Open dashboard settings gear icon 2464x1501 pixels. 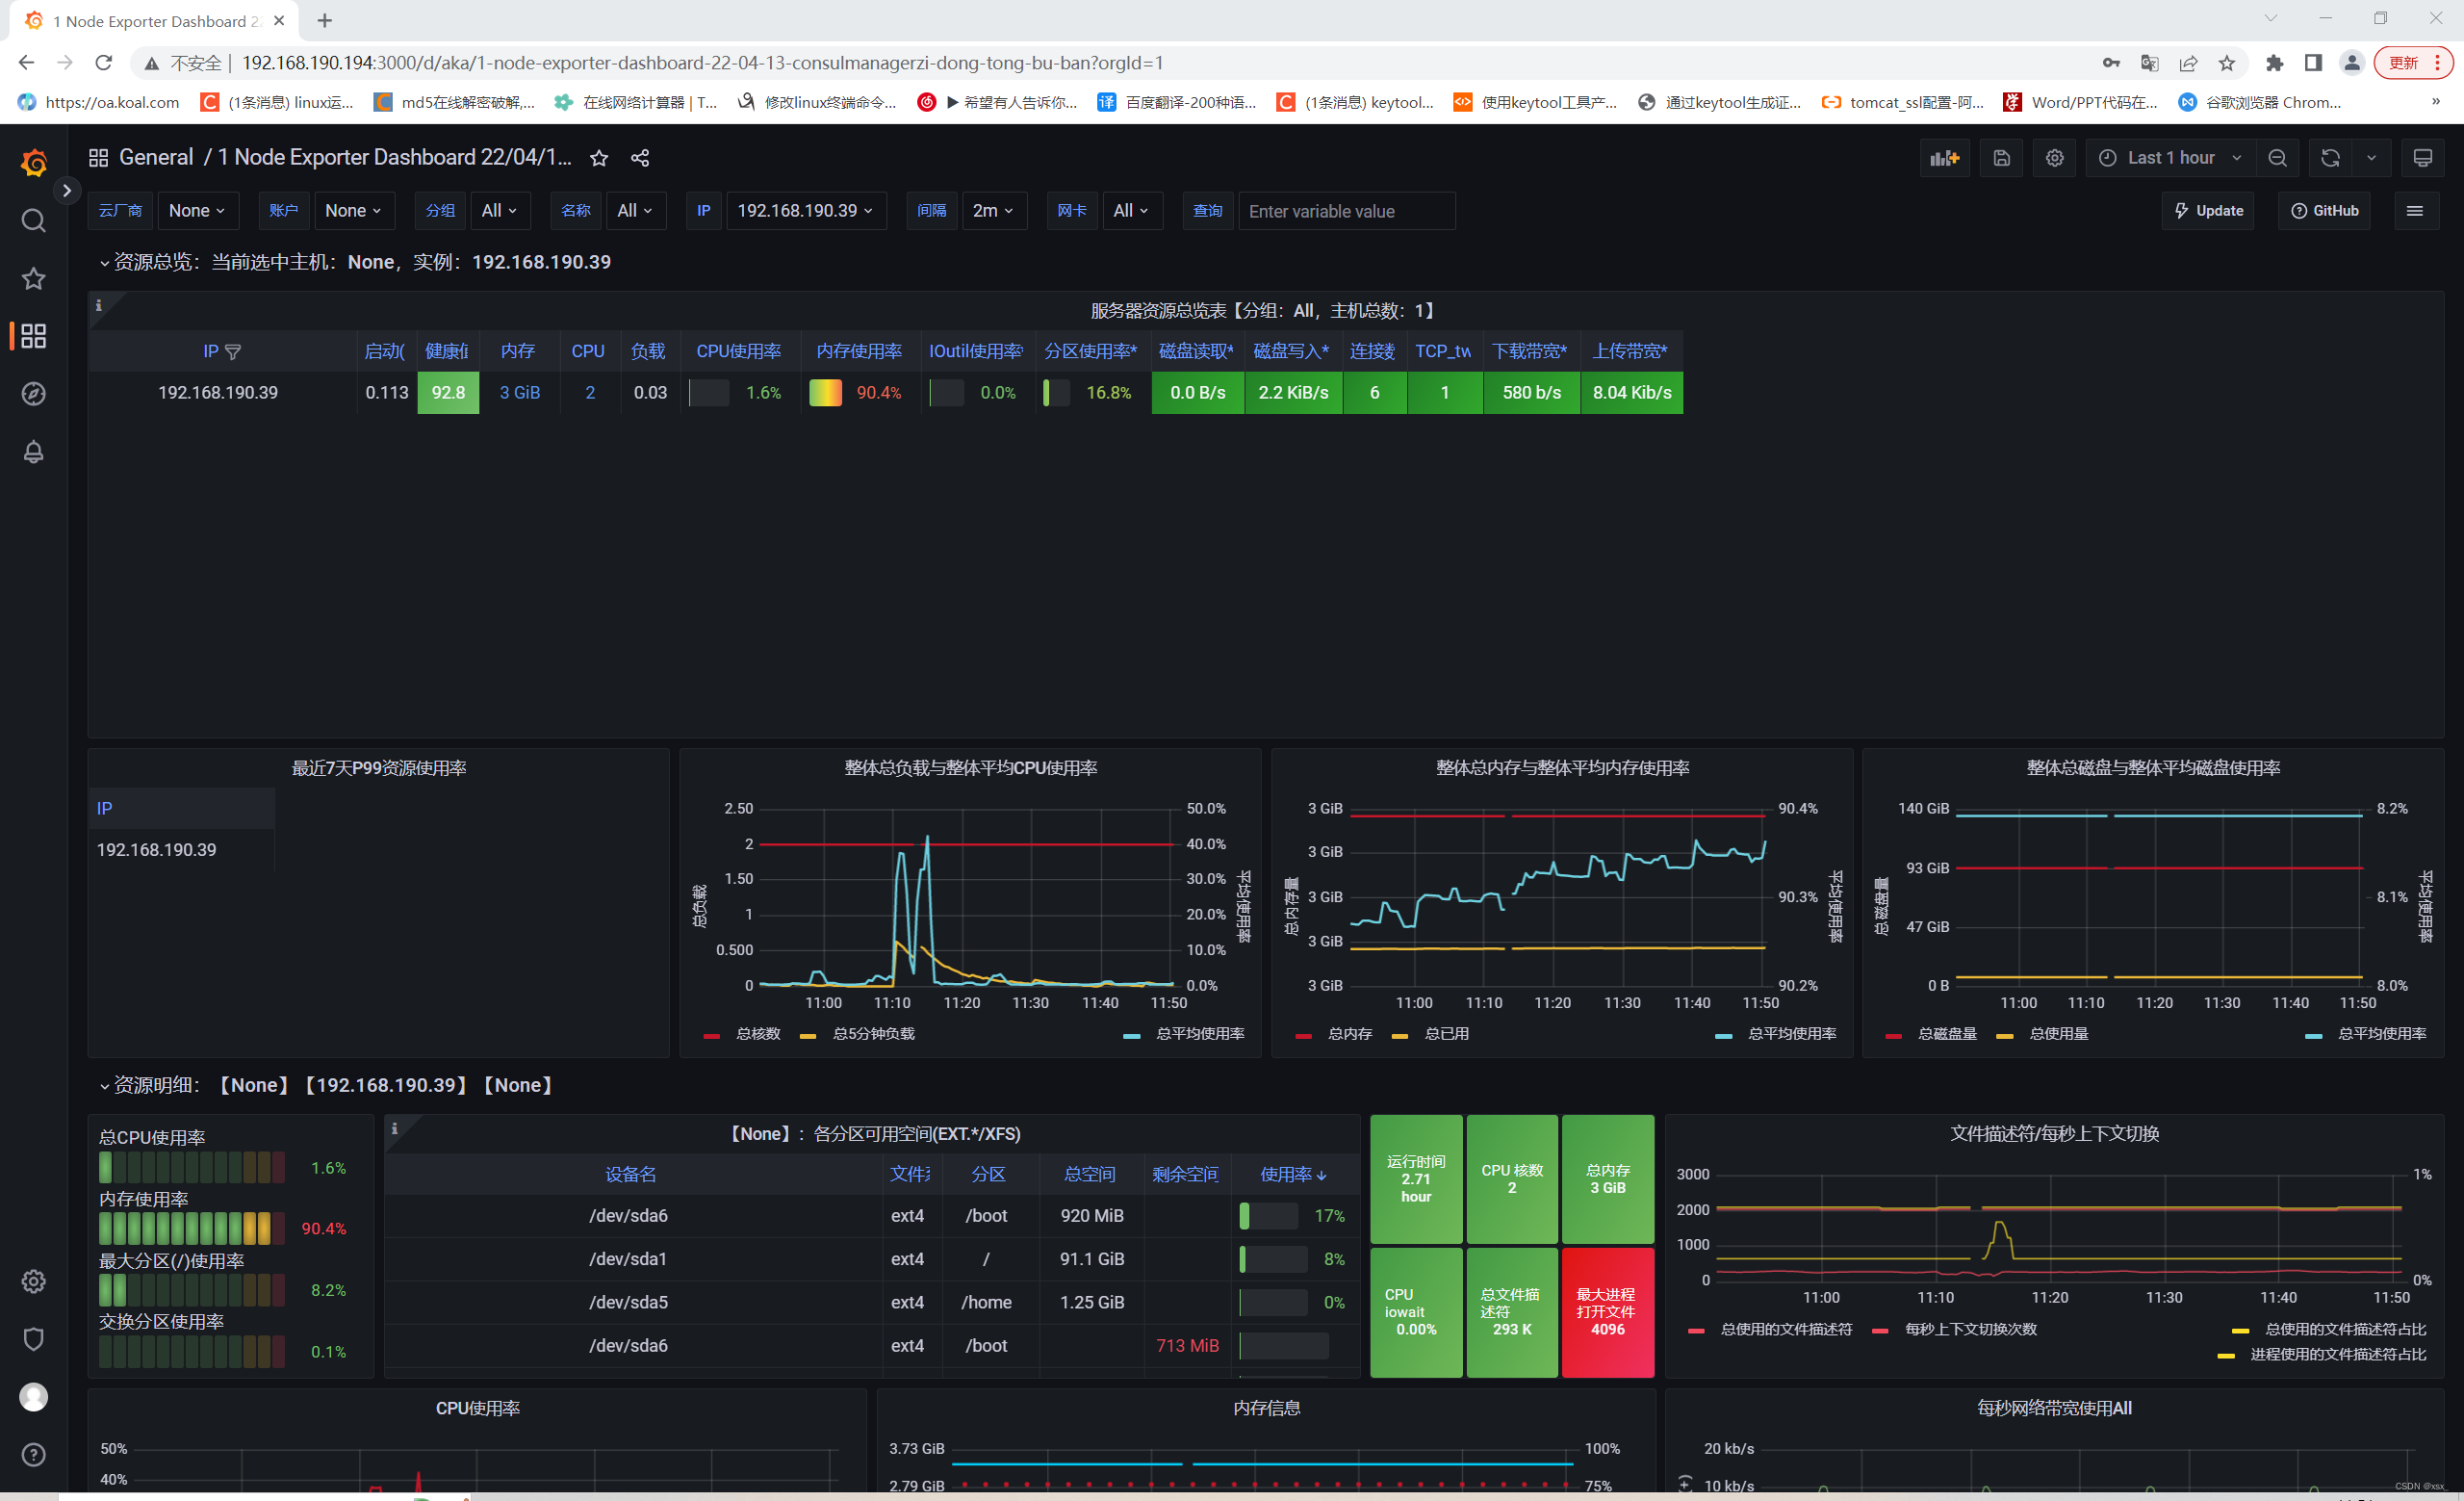tap(2054, 157)
